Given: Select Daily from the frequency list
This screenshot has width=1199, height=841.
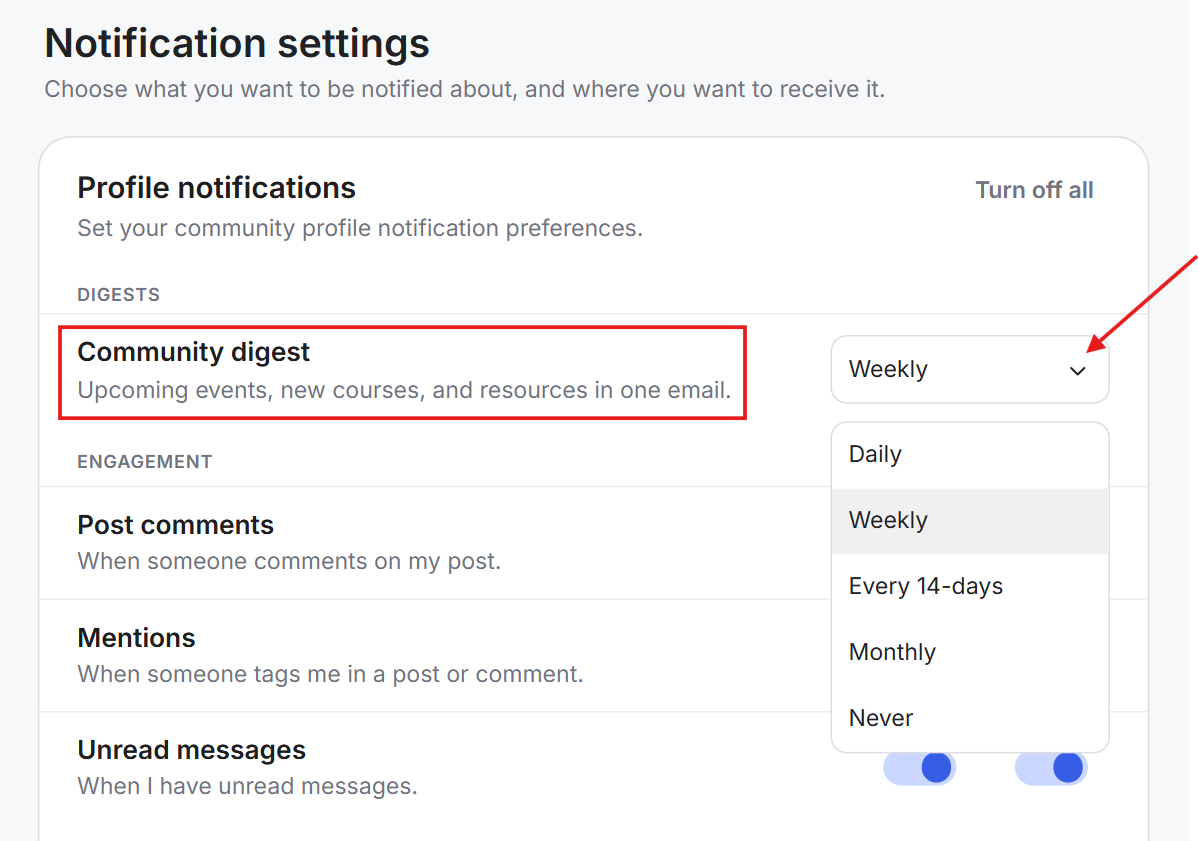Looking at the screenshot, I should pyautogui.click(x=970, y=455).
